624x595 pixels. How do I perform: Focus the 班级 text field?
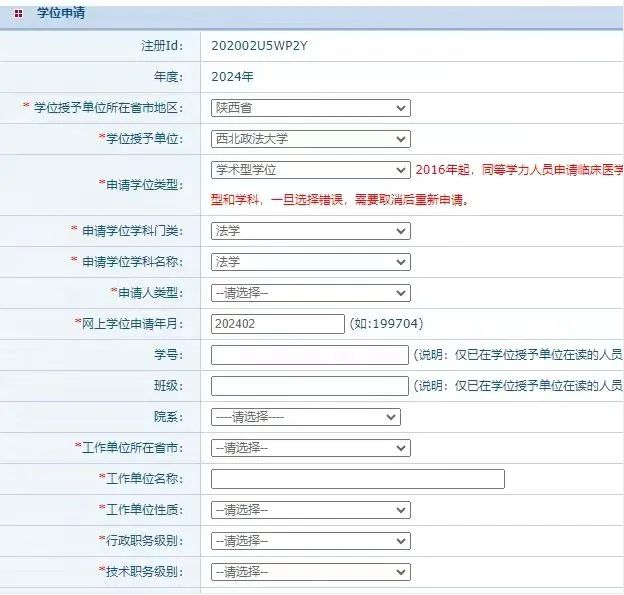tap(309, 386)
